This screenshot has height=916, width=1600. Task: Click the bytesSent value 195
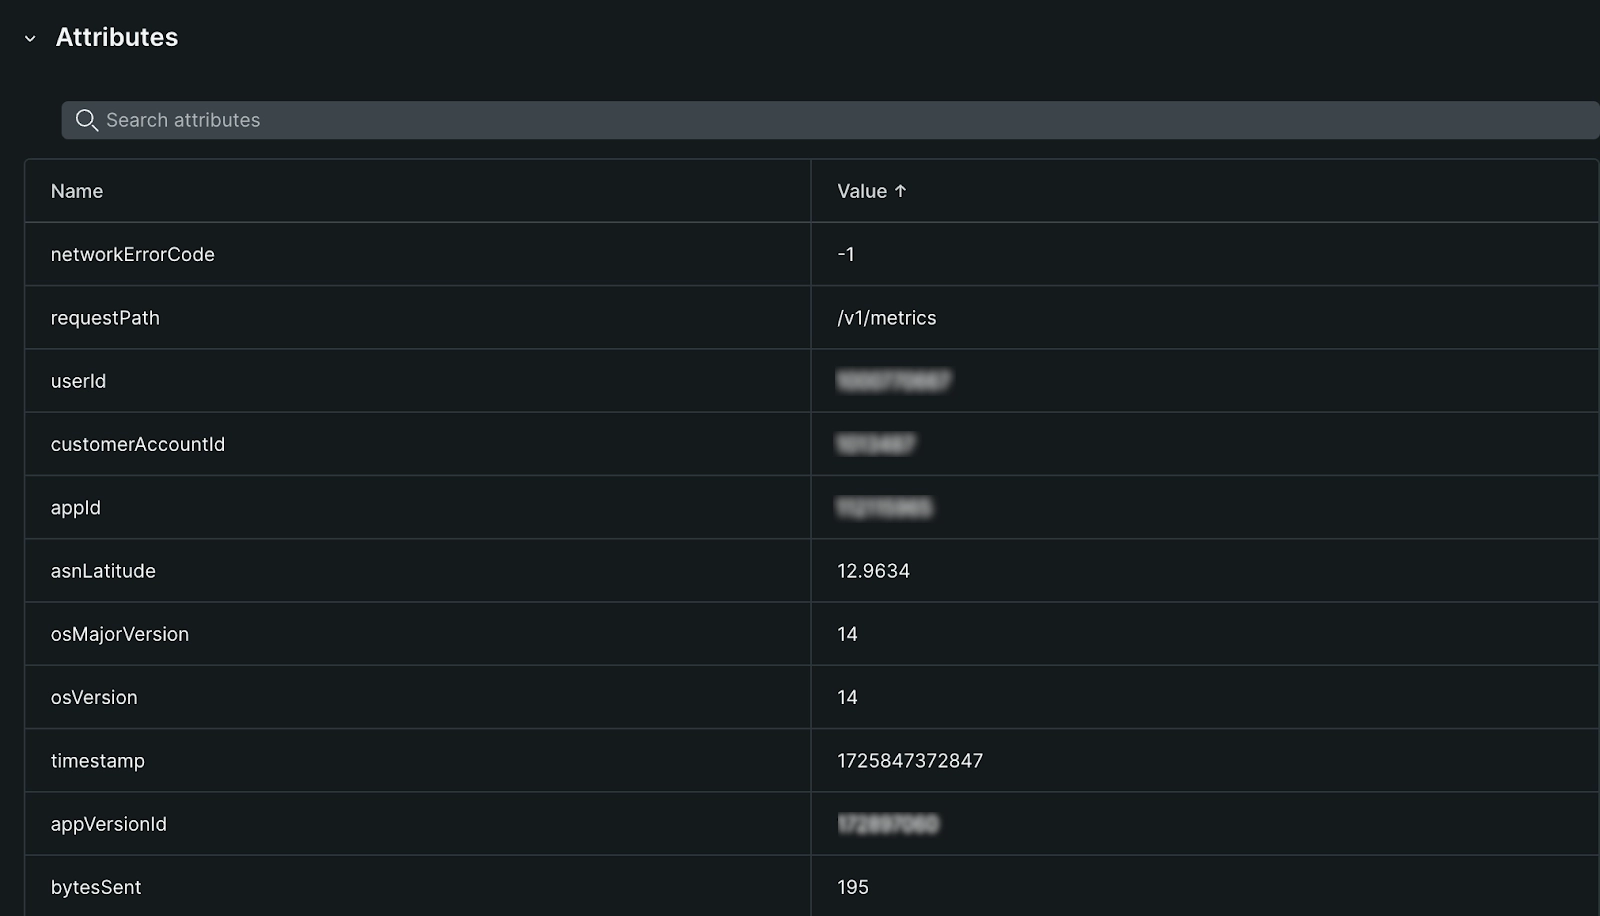(853, 887)
